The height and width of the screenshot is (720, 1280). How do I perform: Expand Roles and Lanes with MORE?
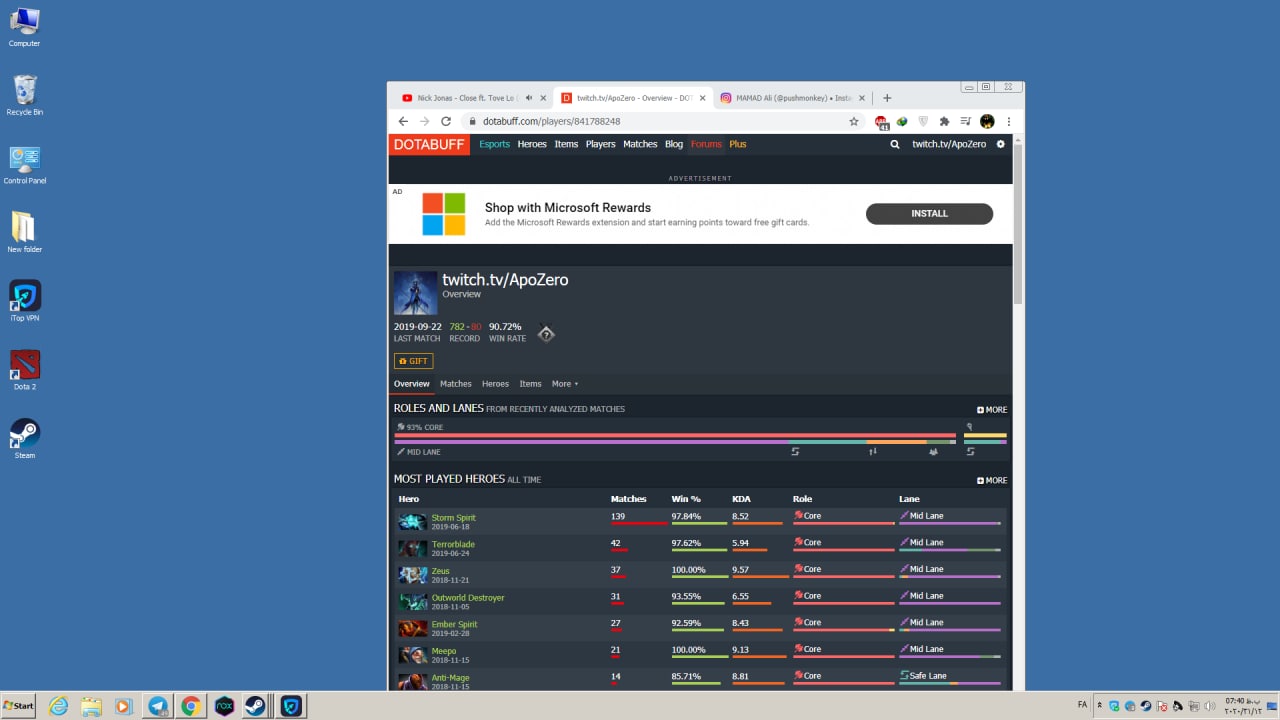992,410
